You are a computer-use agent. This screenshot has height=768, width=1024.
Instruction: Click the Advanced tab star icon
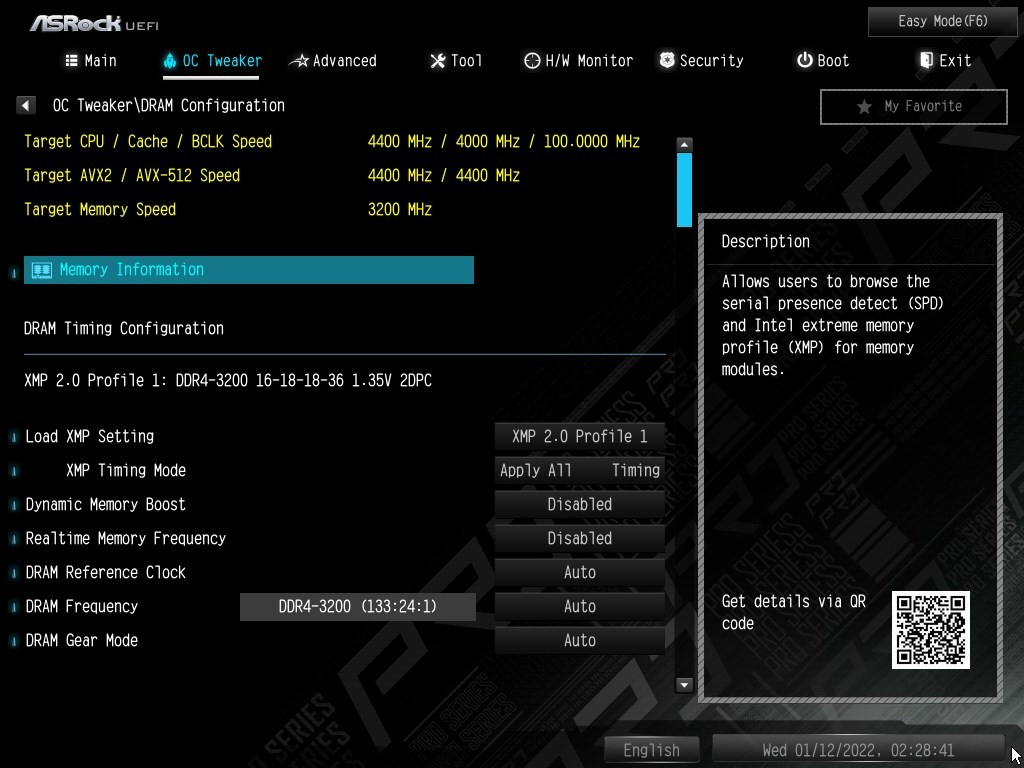(298, 61)
